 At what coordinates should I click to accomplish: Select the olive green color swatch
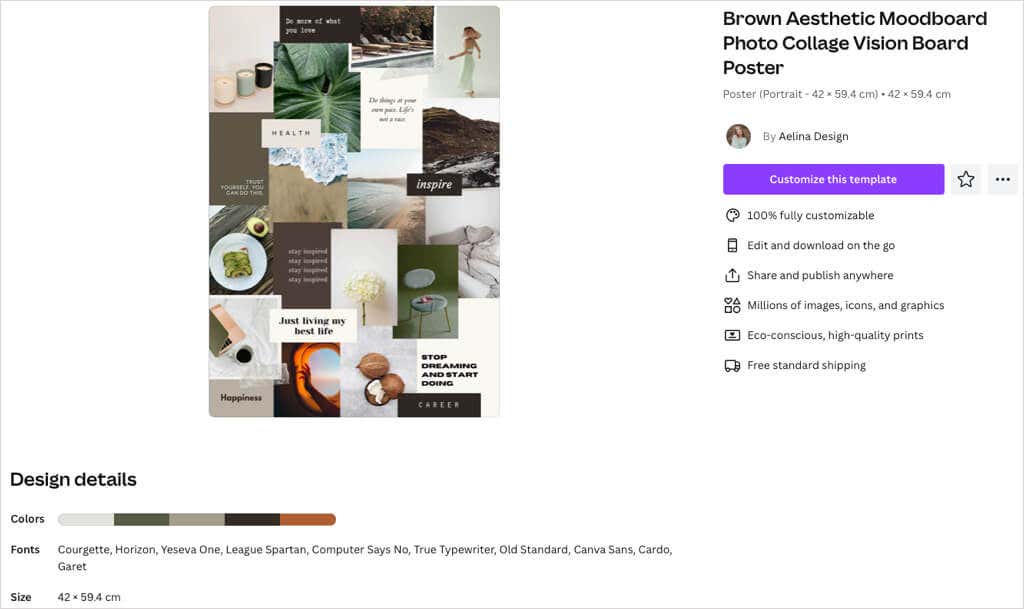141,519
